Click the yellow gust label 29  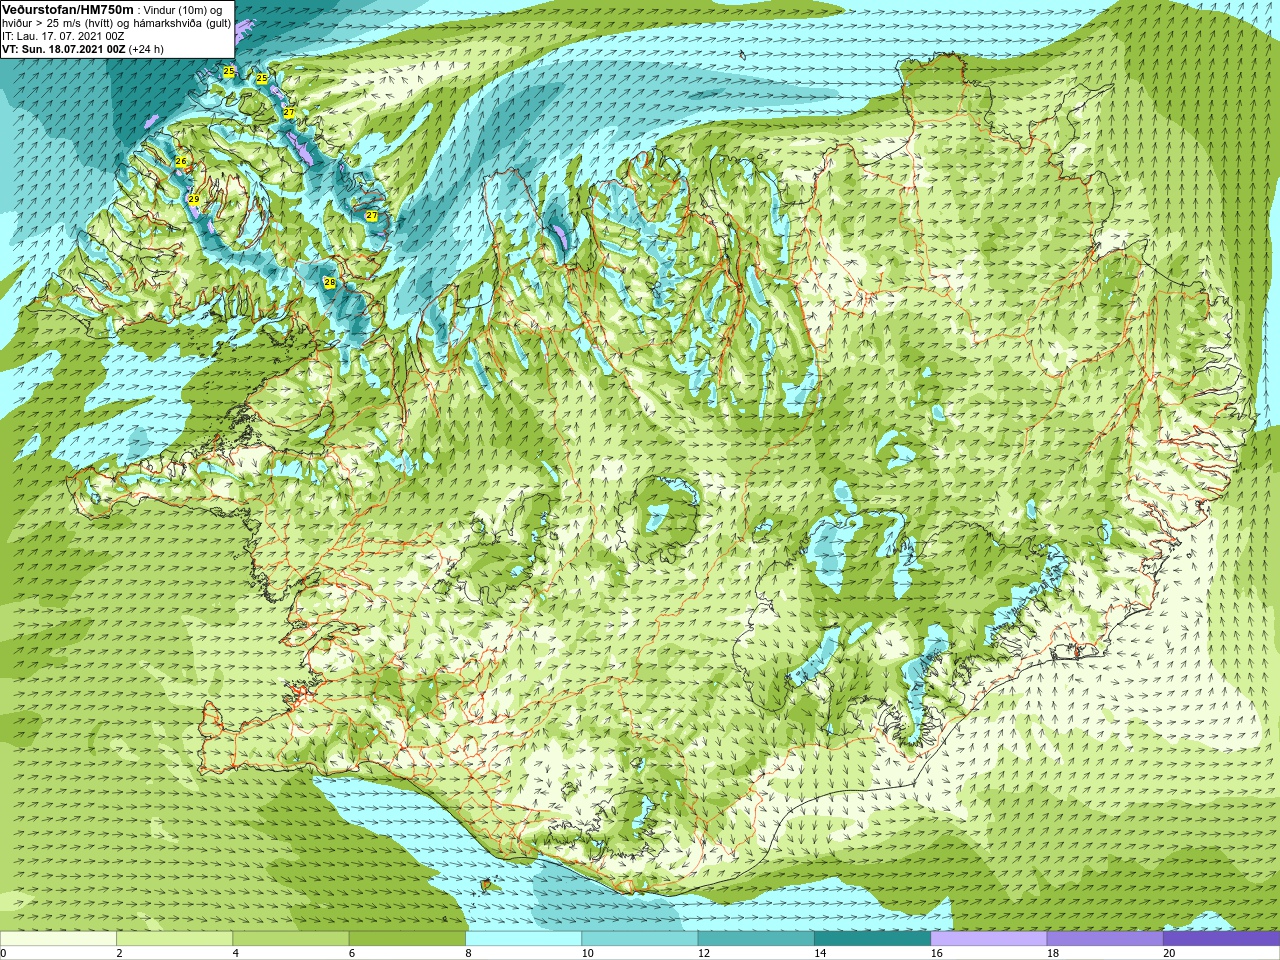tap(193, 200)
